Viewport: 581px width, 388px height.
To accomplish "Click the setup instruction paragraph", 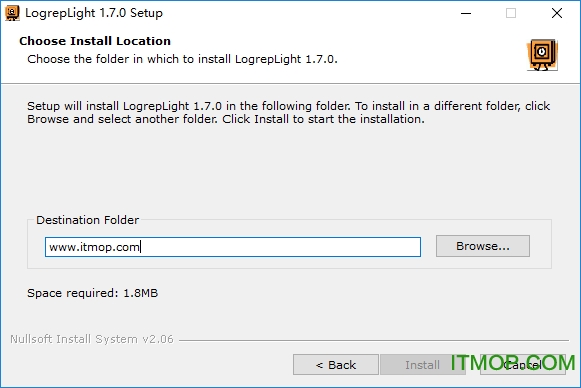I will click(288, 112).
